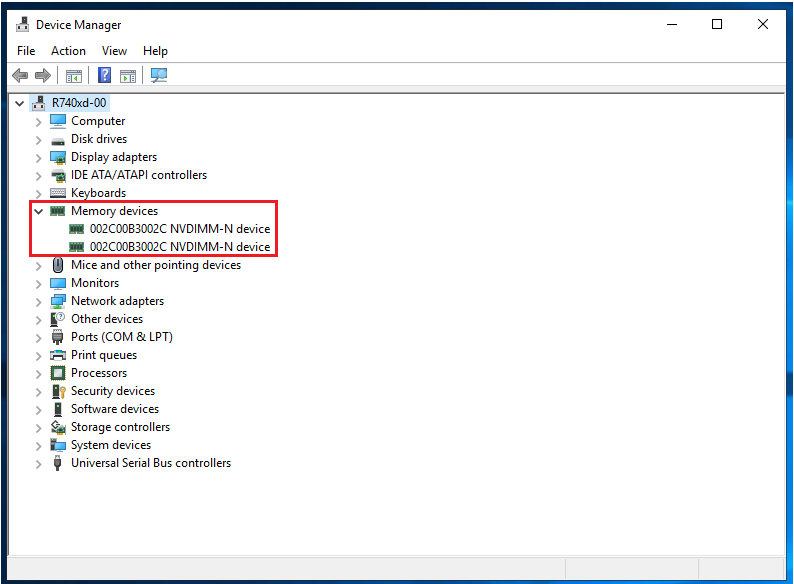Screen dimensions: 794x584
Task: Open the View menu
Action: (x=114, y=51)
